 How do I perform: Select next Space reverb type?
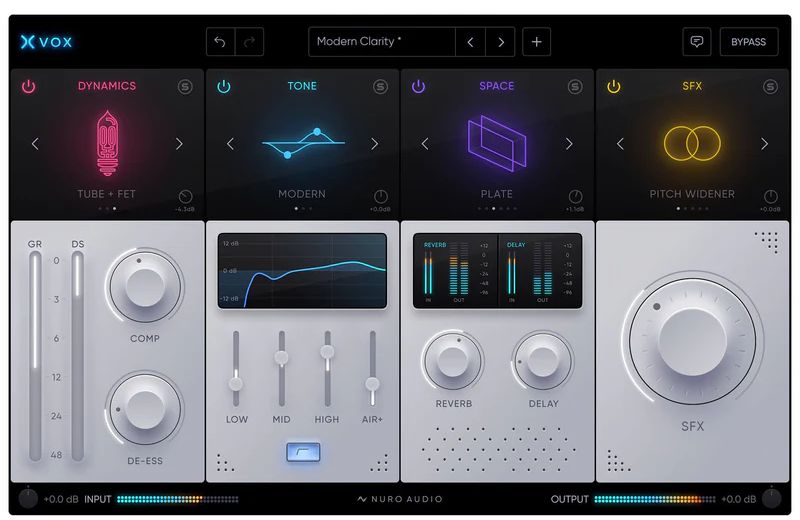coord(569,144)
